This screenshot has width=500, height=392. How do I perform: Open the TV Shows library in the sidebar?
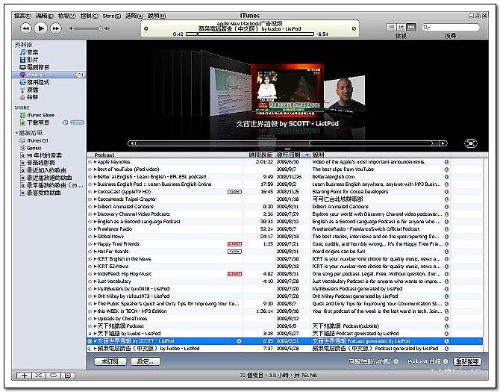click(x=34, y=67)
